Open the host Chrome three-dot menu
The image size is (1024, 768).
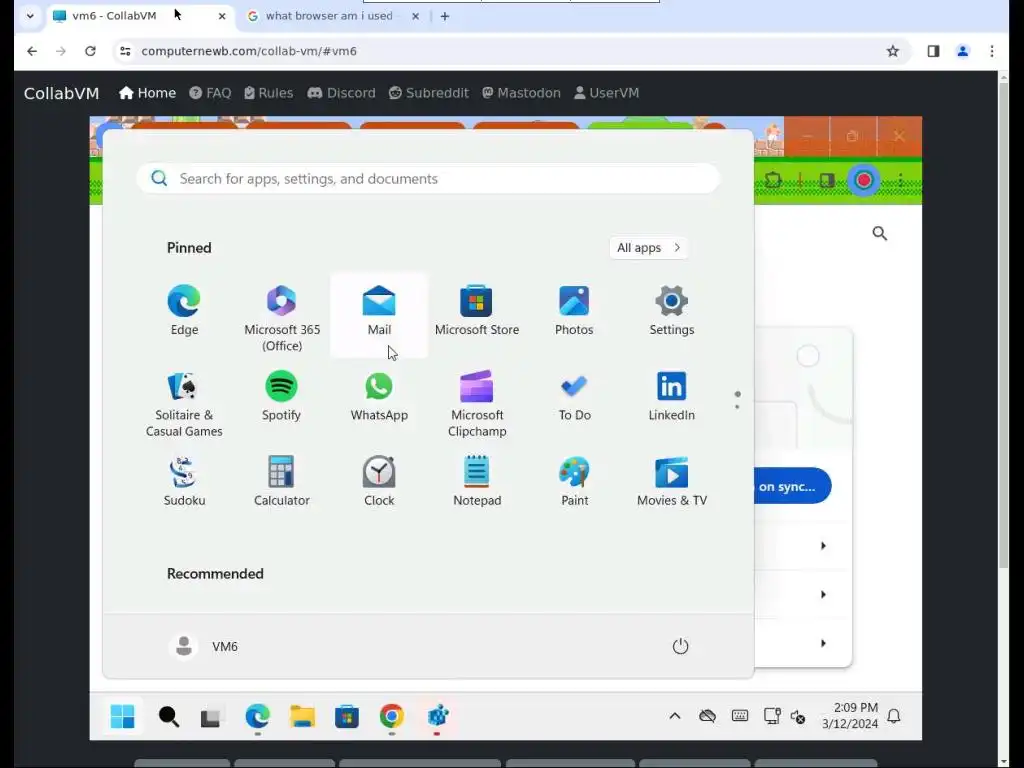click(x=992, y=51)
